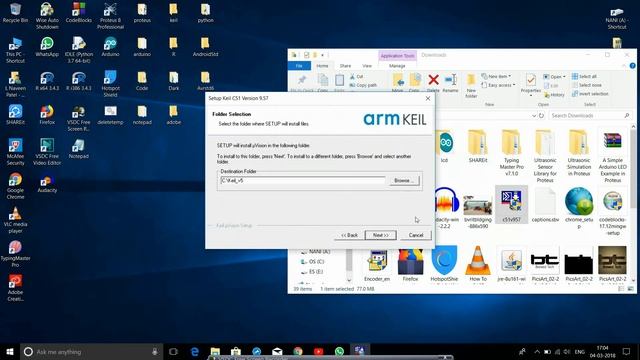This screenshot has height=360, width=640.
Task: Click Rename icon in Explorer ribbon
Action: 451,83
